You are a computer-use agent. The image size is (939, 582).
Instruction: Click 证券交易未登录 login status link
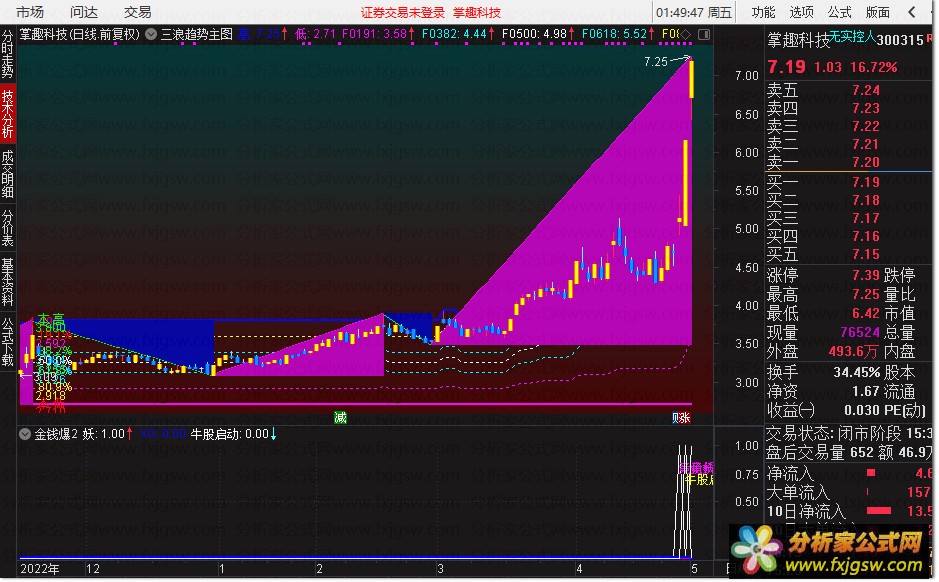403,13
